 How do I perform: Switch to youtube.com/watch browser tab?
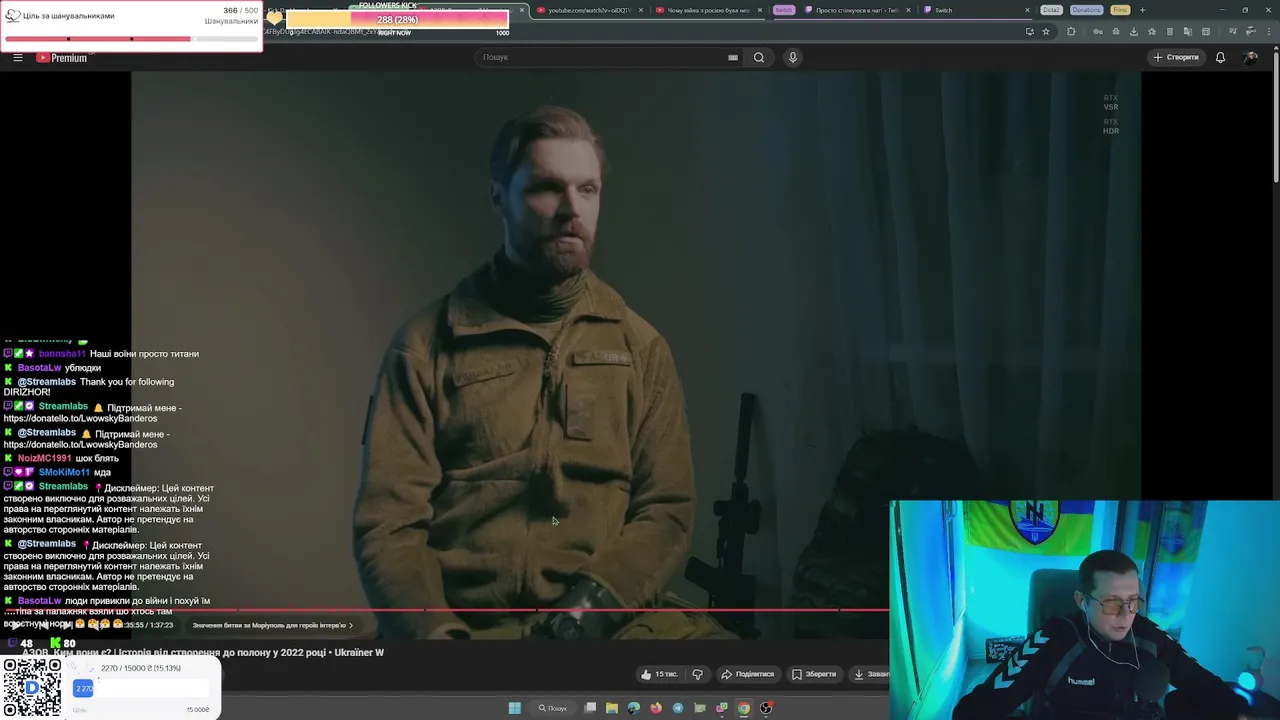(x=590, y=10)
